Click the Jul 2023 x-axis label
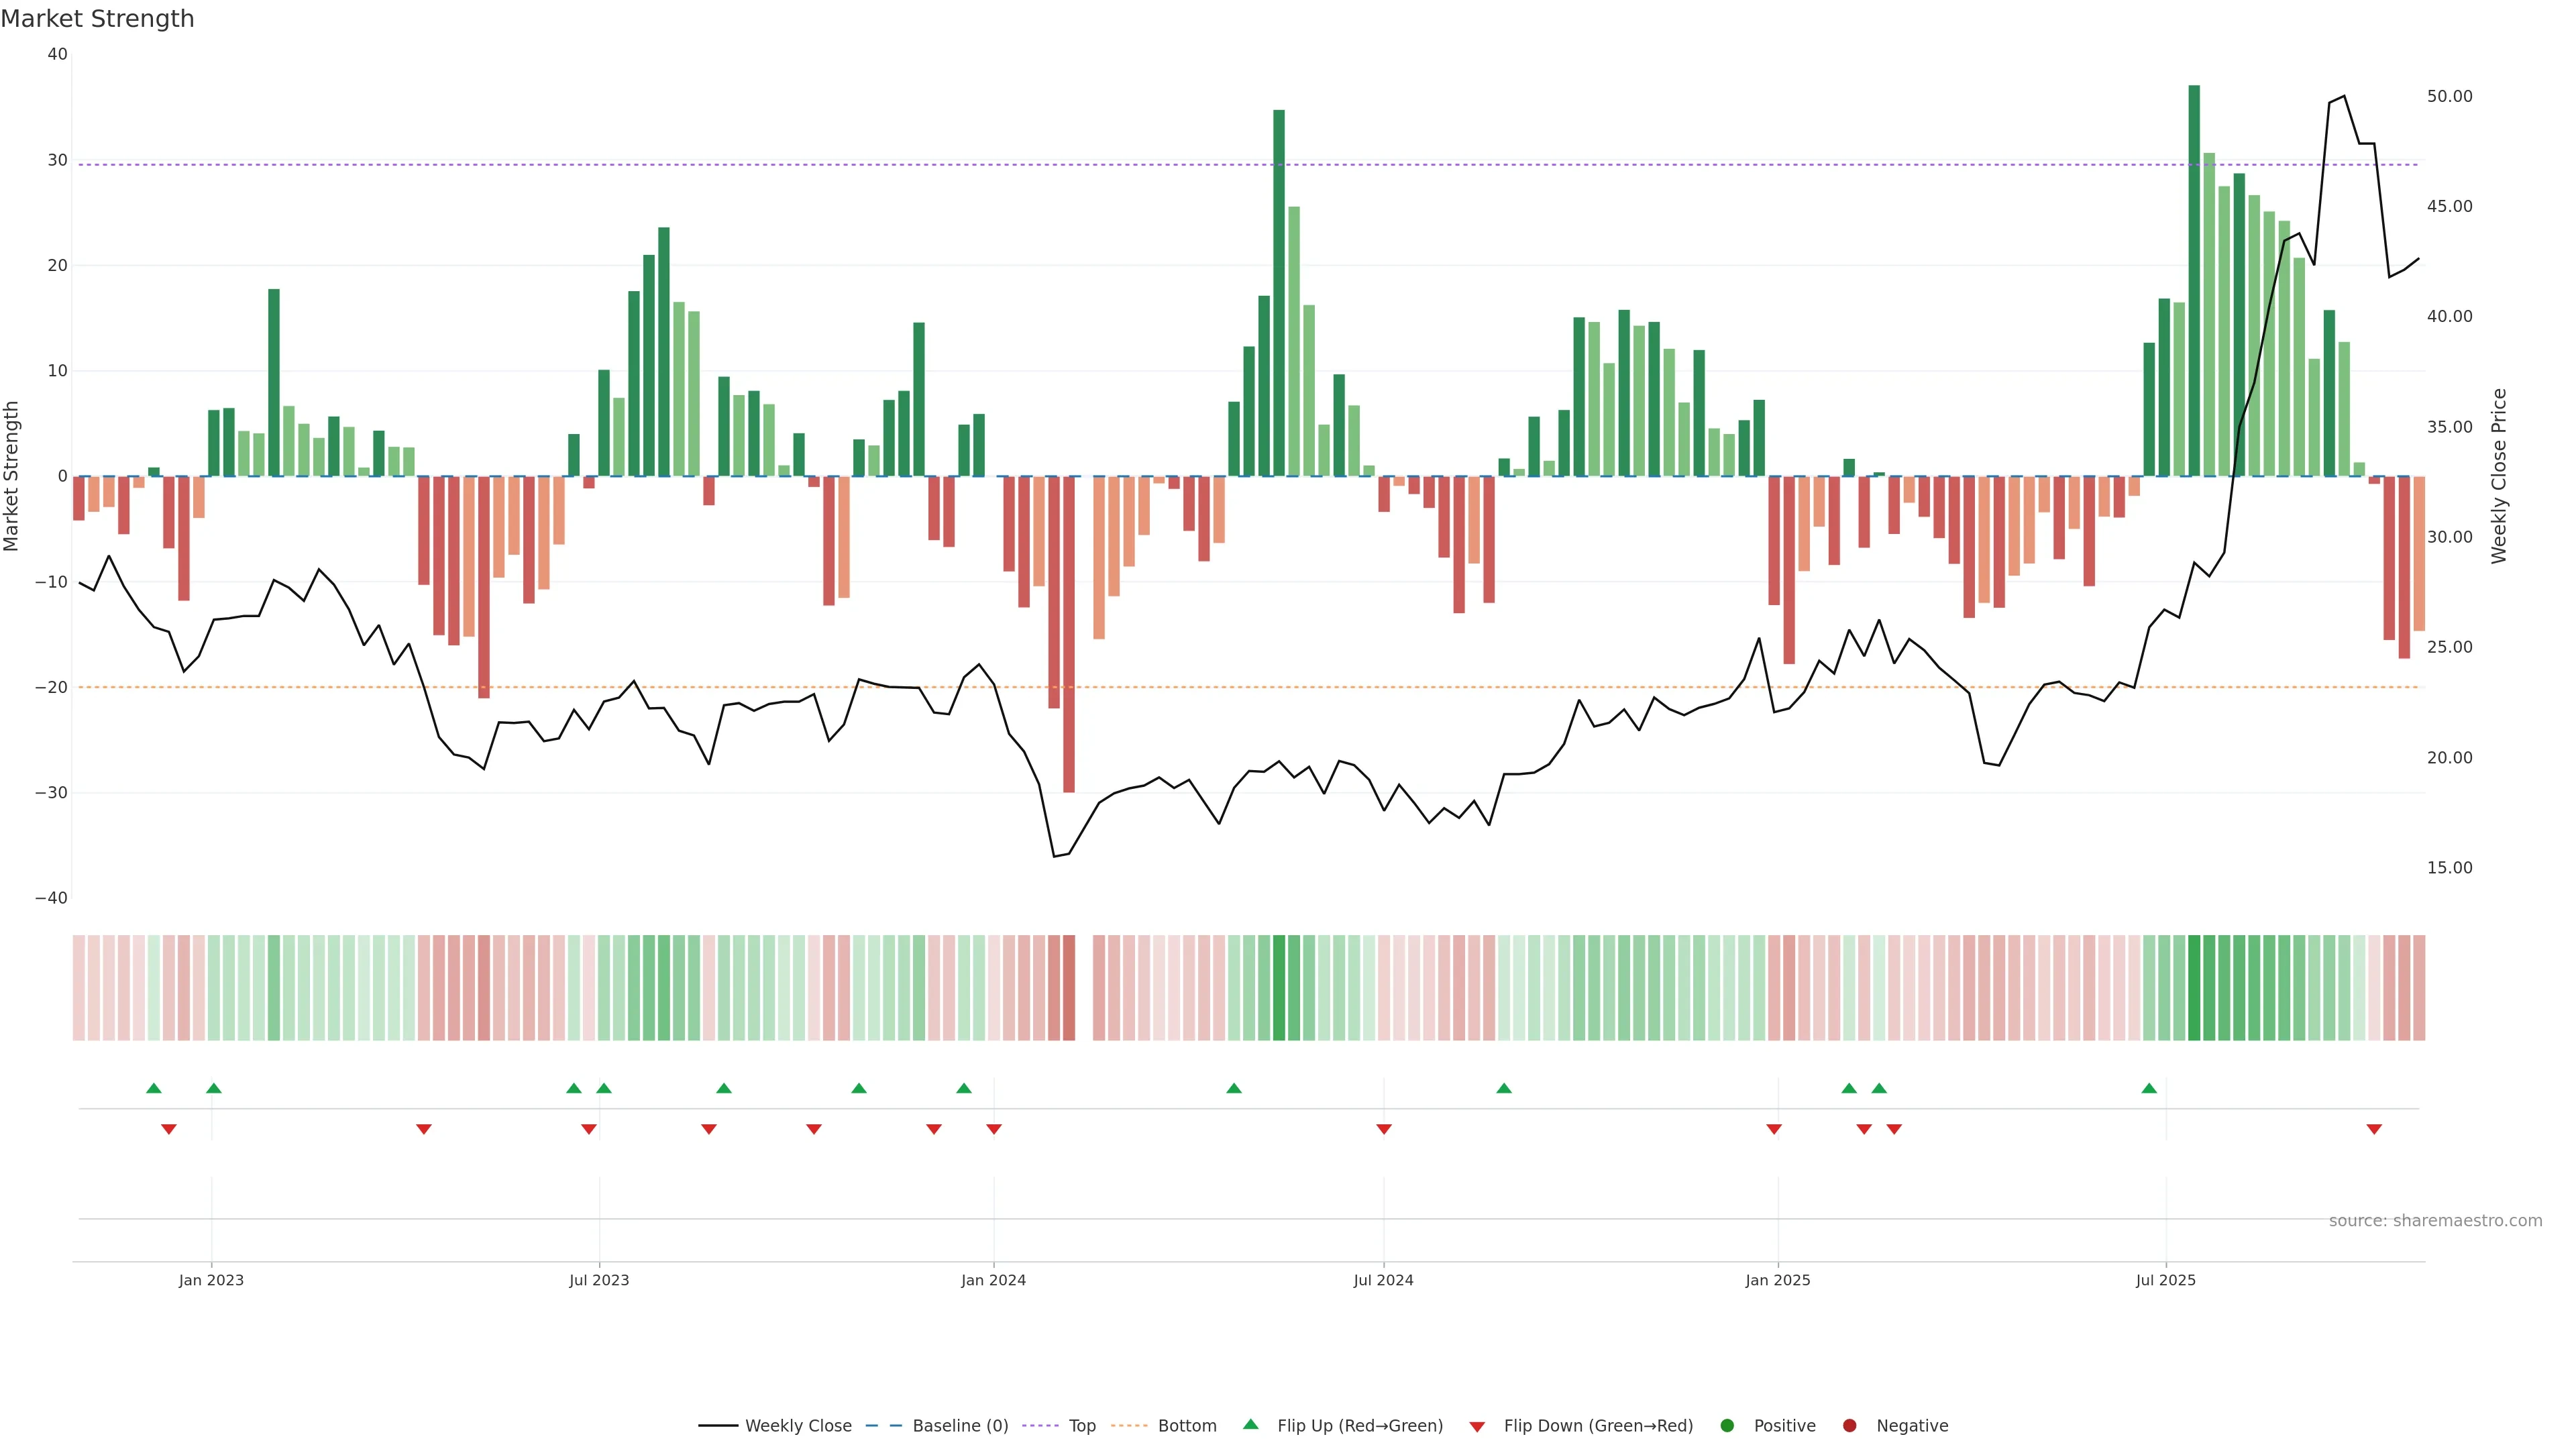2576x1449 pixels. coord(599,1280)
